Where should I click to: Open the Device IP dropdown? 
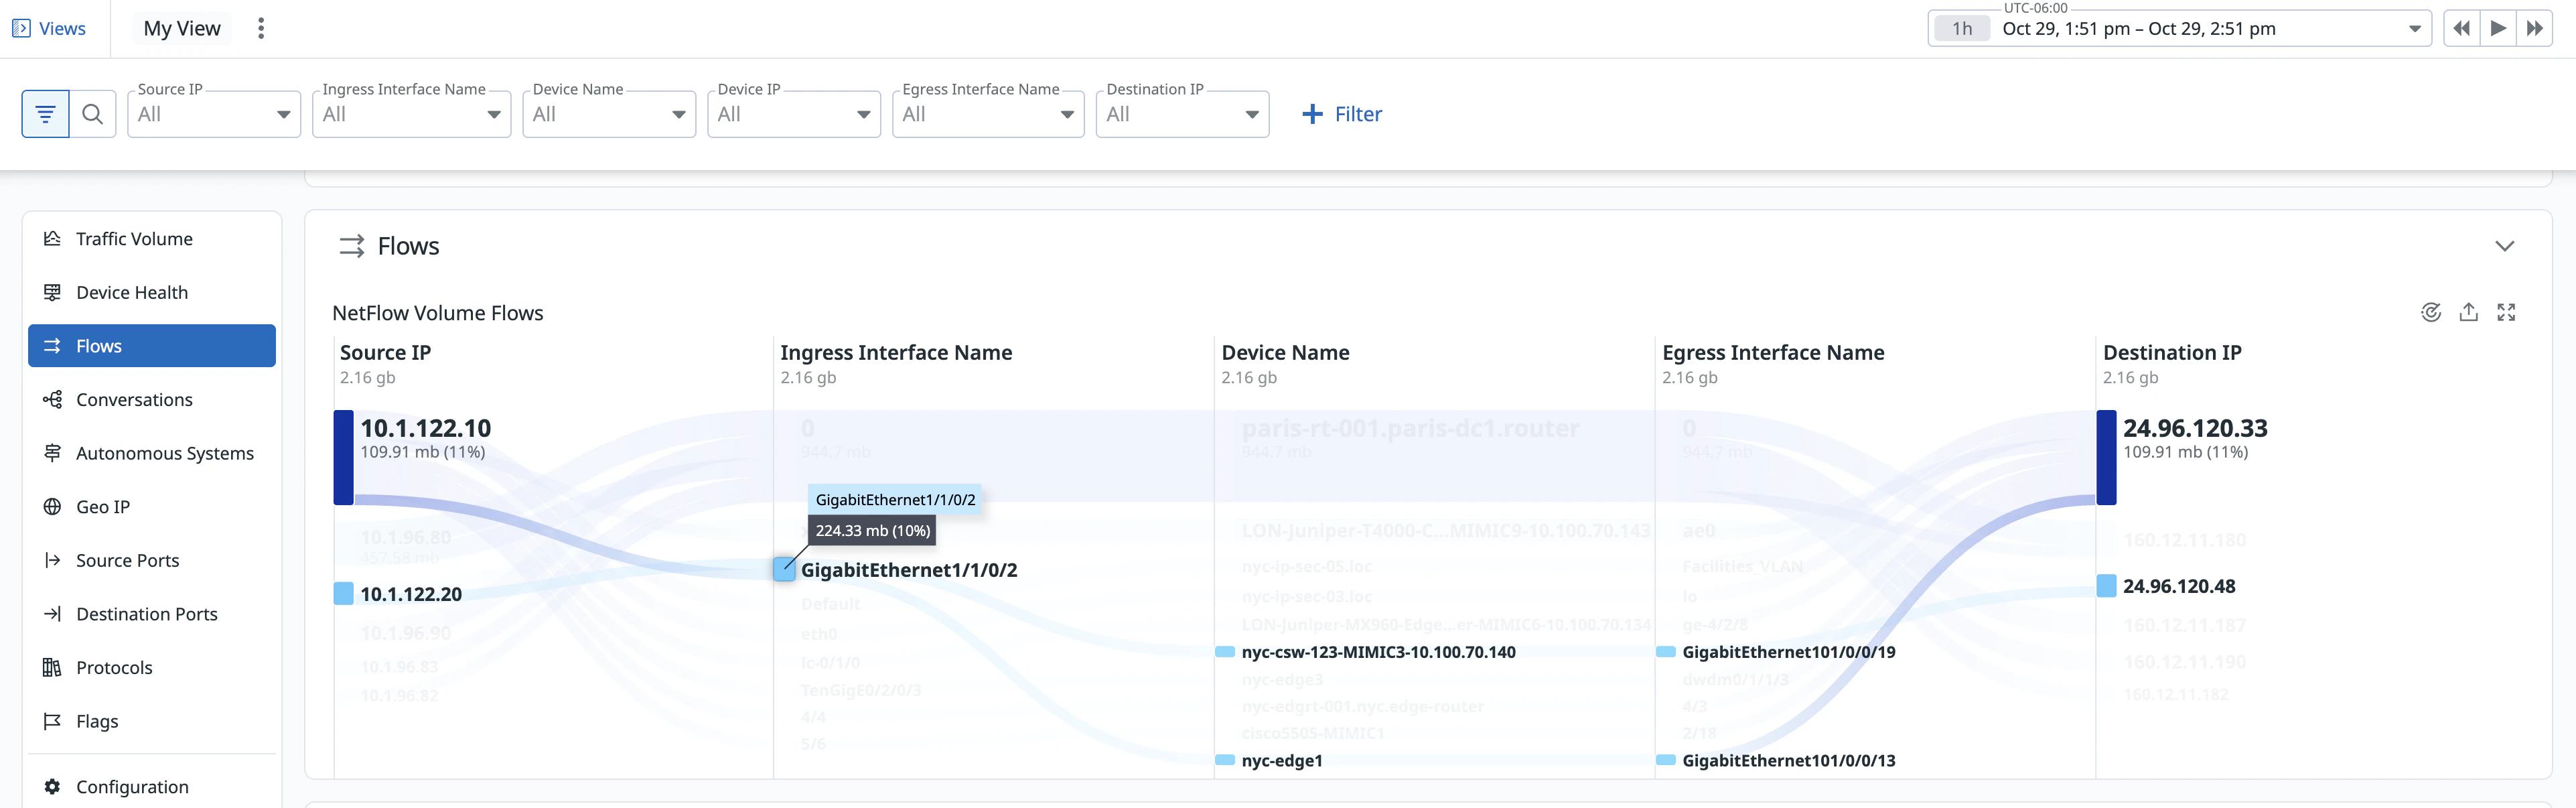[794, 114]
